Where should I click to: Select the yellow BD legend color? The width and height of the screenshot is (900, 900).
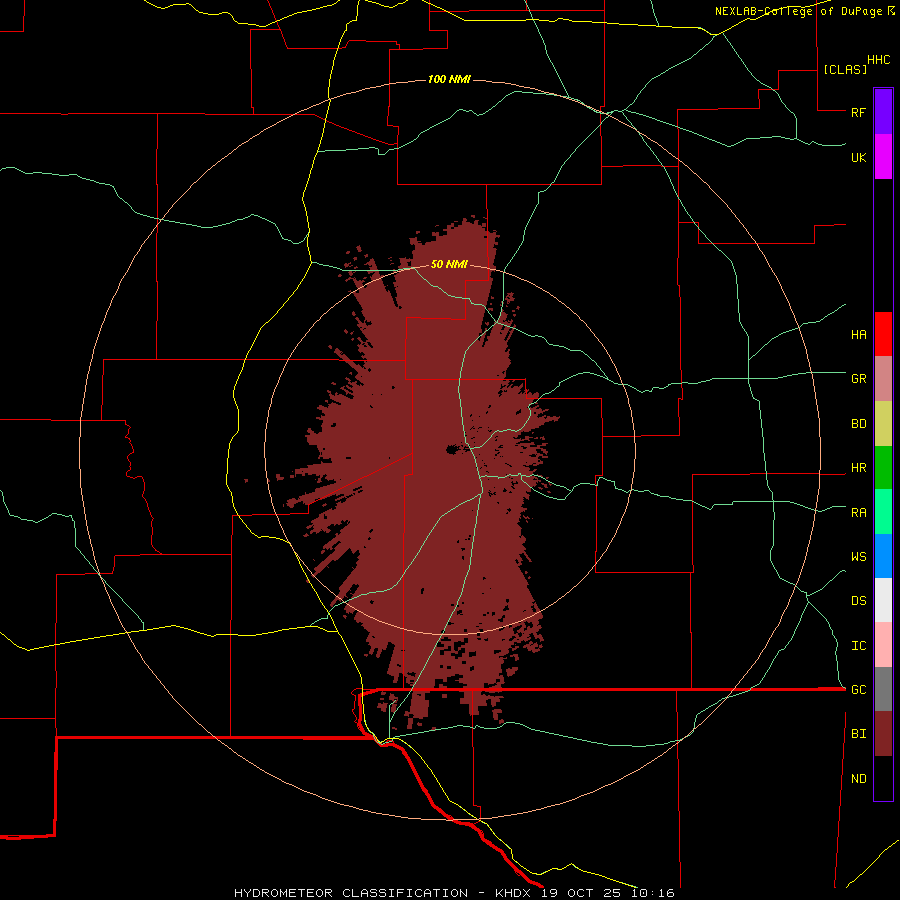(x=883, y=424)
